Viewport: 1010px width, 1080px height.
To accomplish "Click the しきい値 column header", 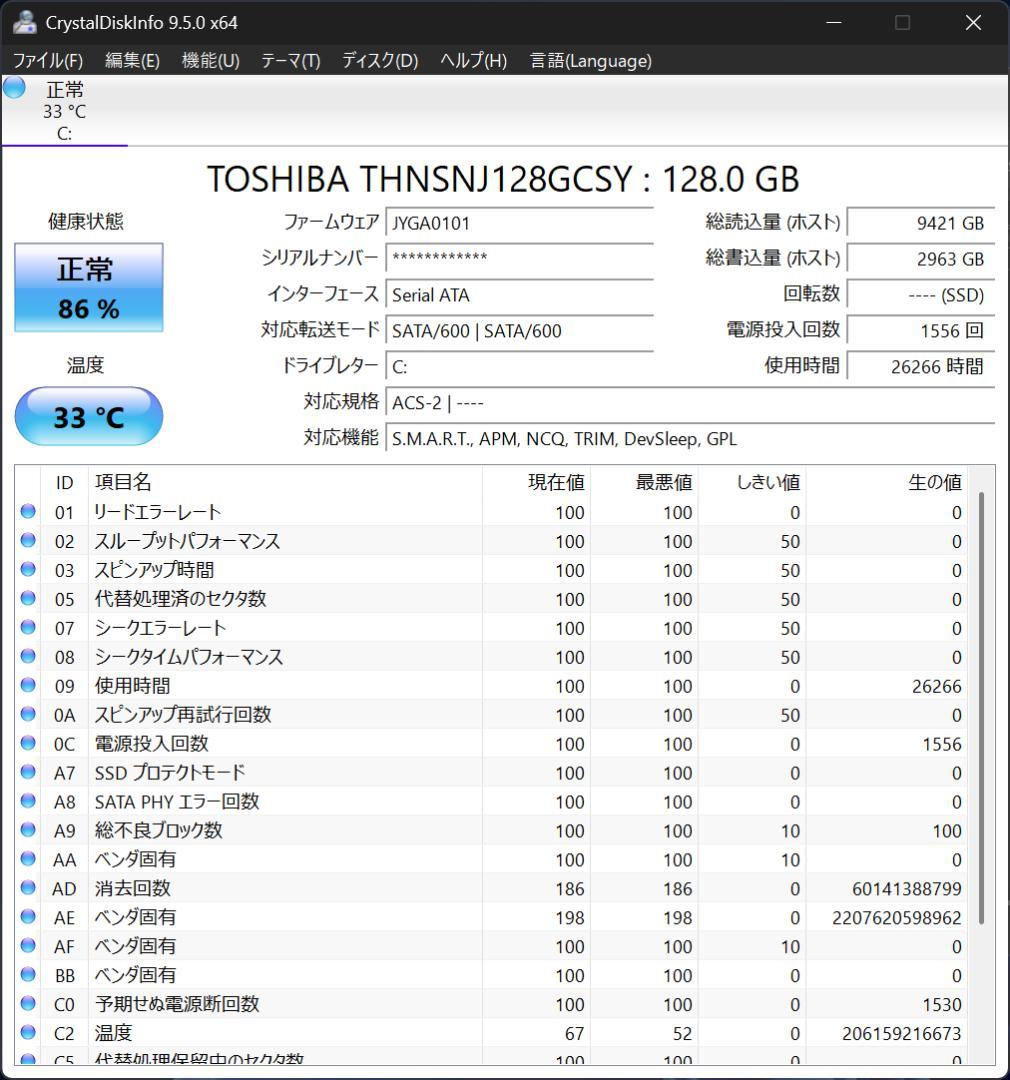I will [x=752, y=482].
